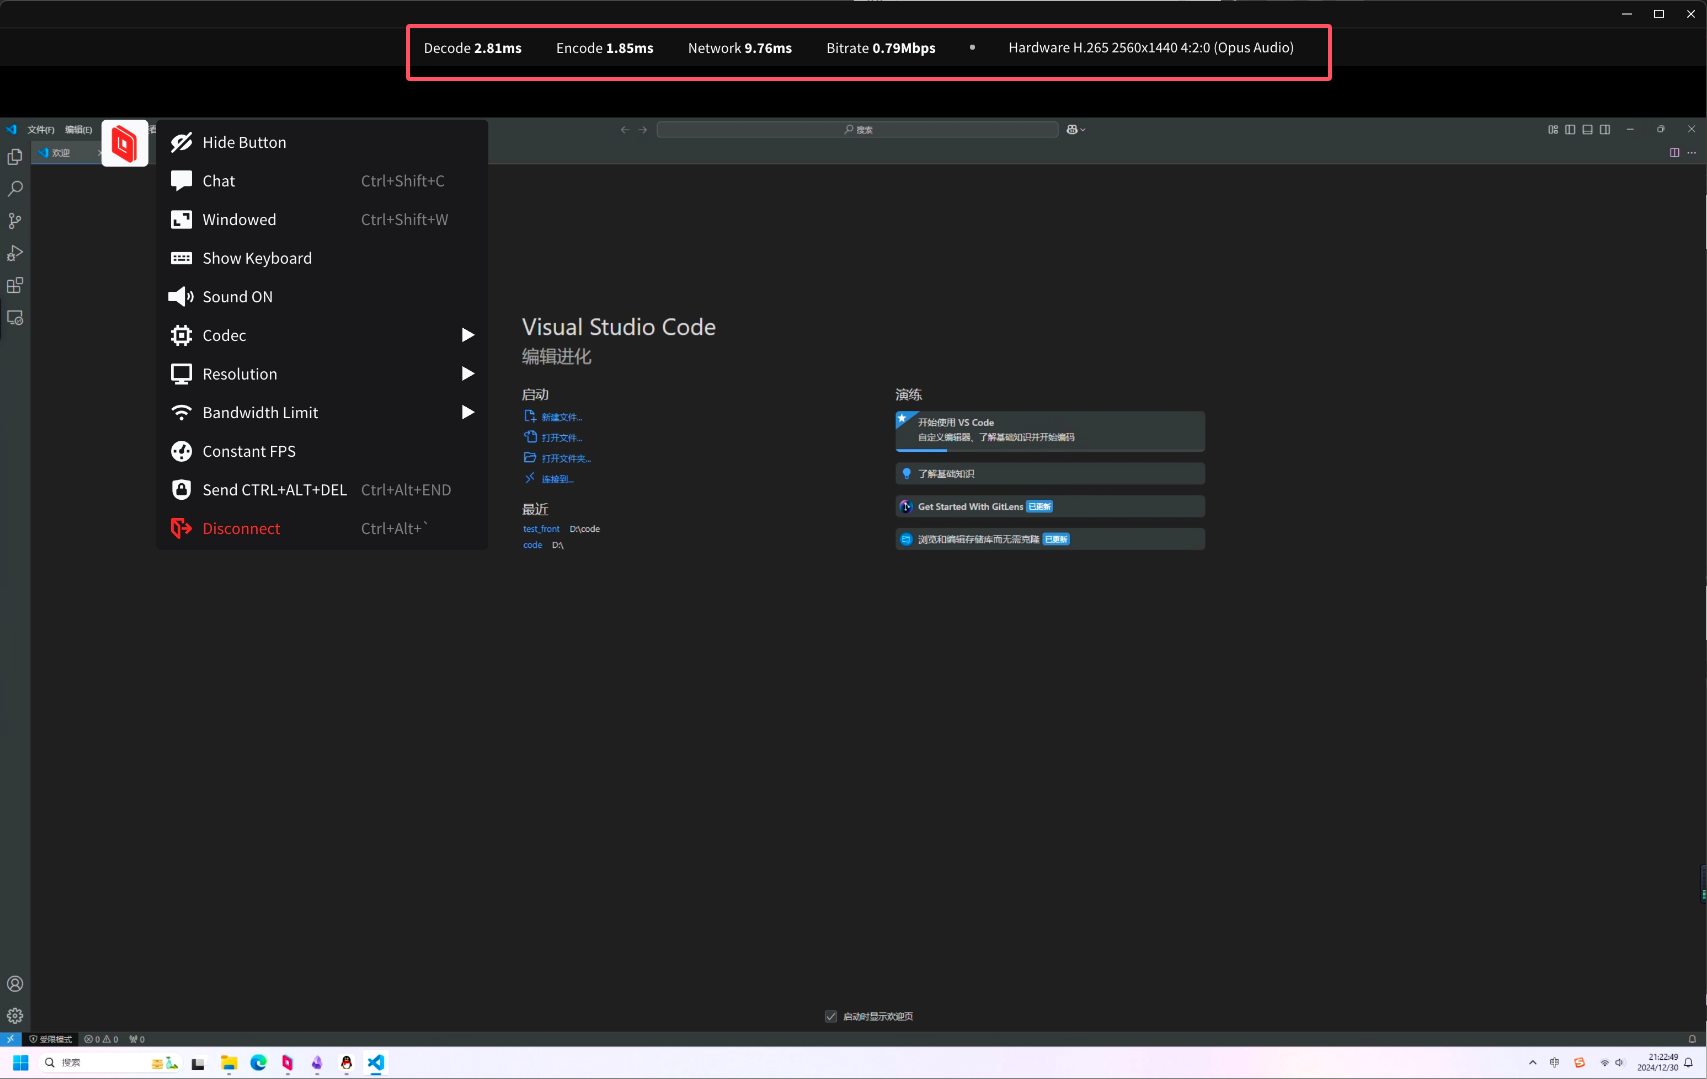Open the Source Control view icon
Screen dimensions: 1707x1079
pyautogui.click(x=15, y=221)
